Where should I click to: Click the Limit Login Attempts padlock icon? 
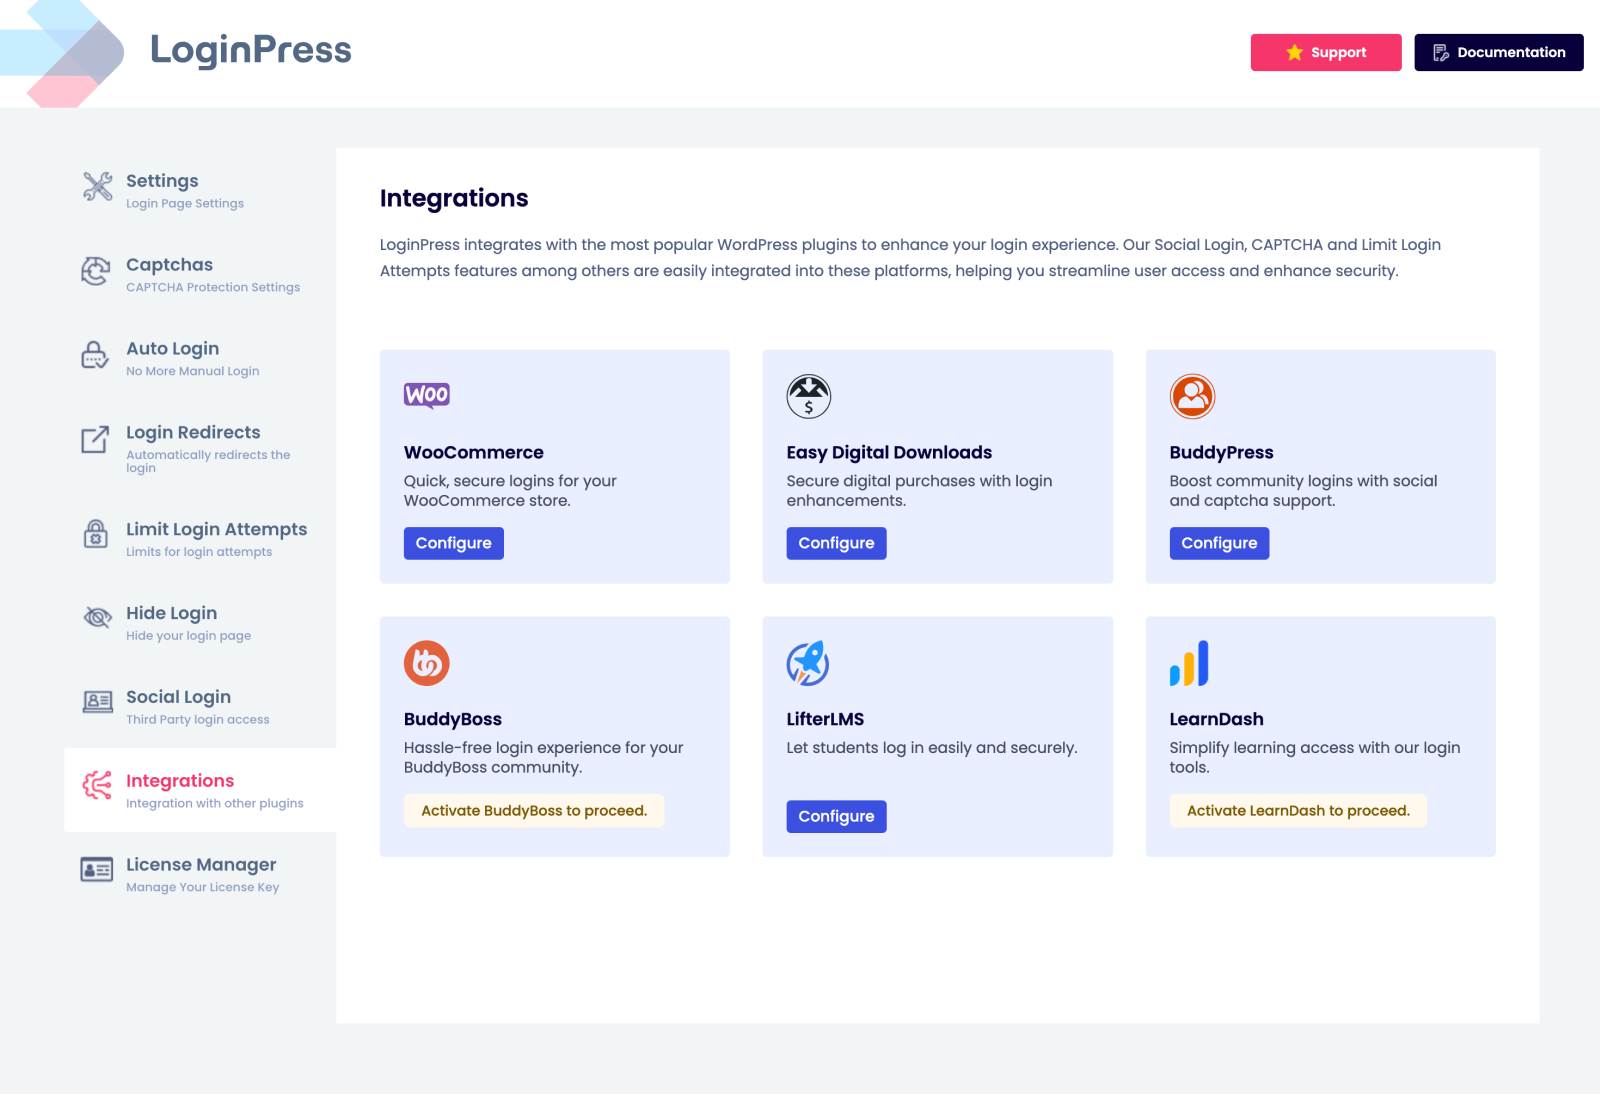click(x=95, y=534)
